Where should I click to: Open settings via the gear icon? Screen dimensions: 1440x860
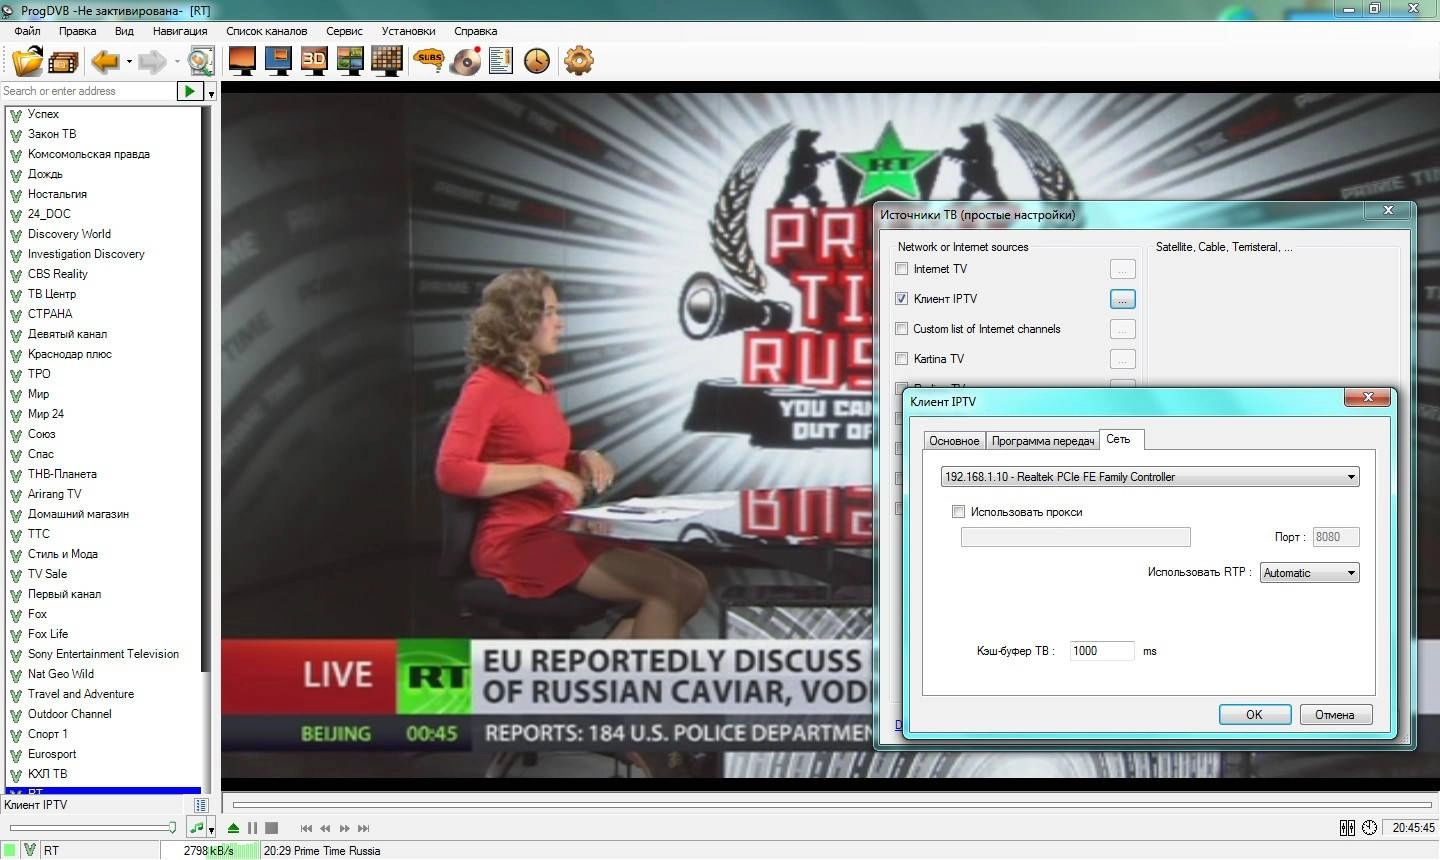coord(579,61)
